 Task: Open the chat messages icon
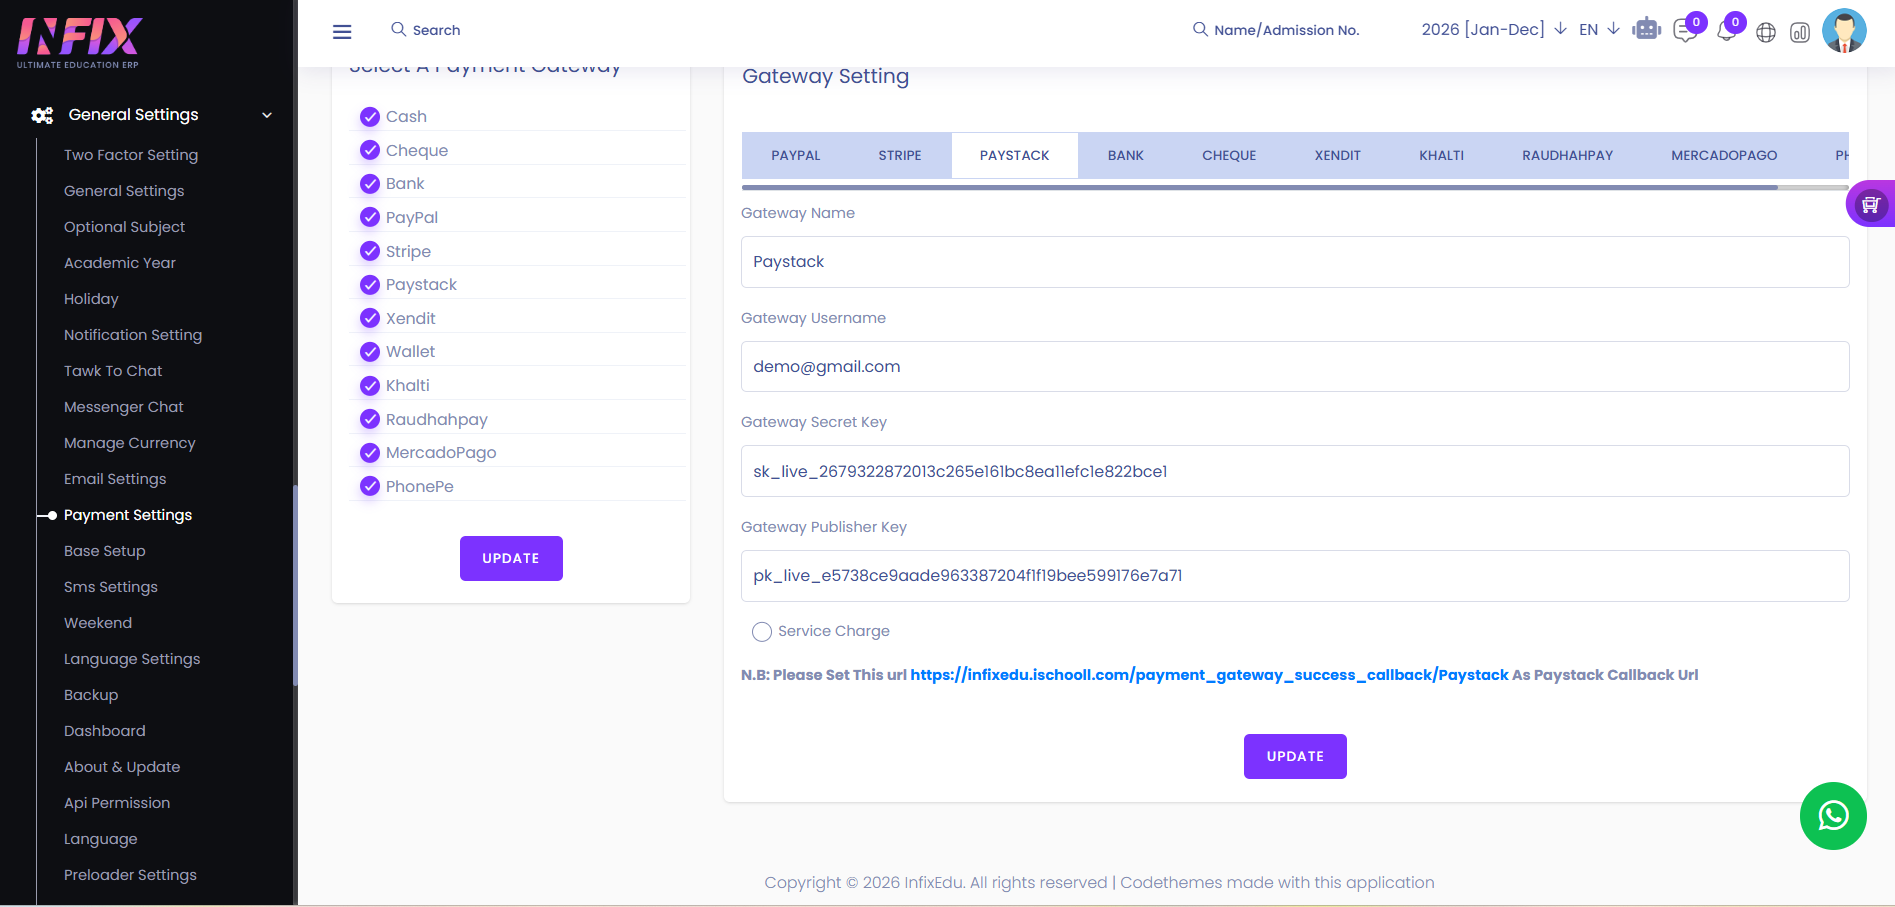coord(1685,32)
